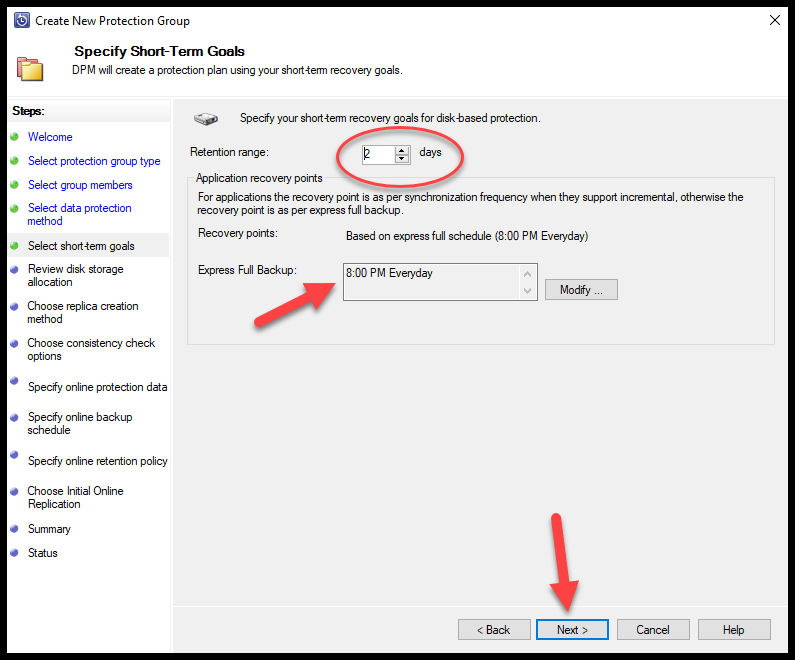Open the Select group members step
The image size is (795, 660).
point(80,185)
